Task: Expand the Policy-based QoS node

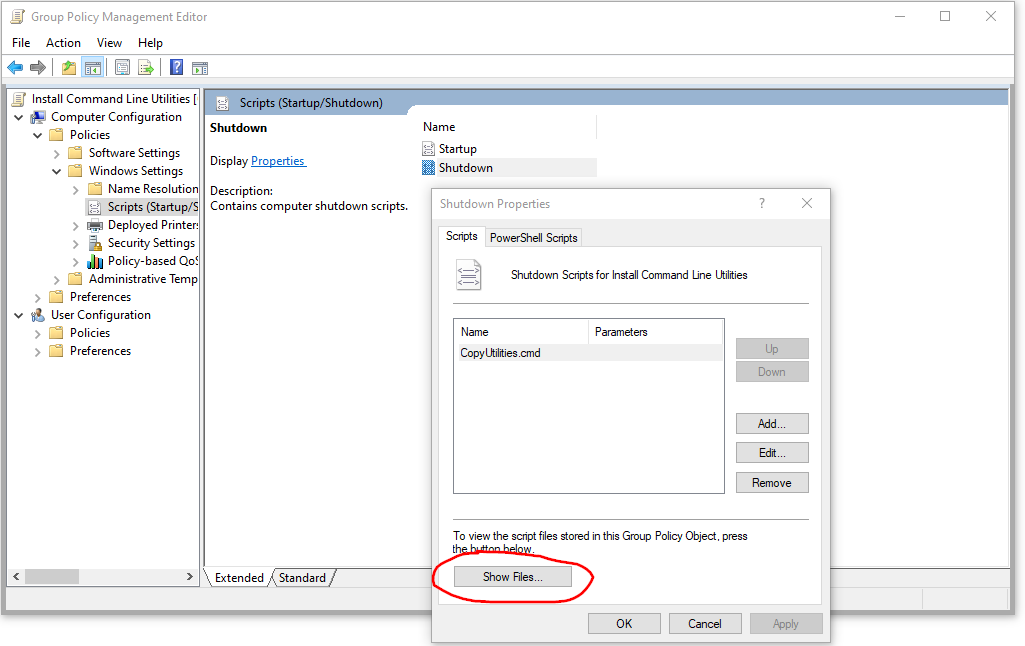Action: tap(75, 262)
